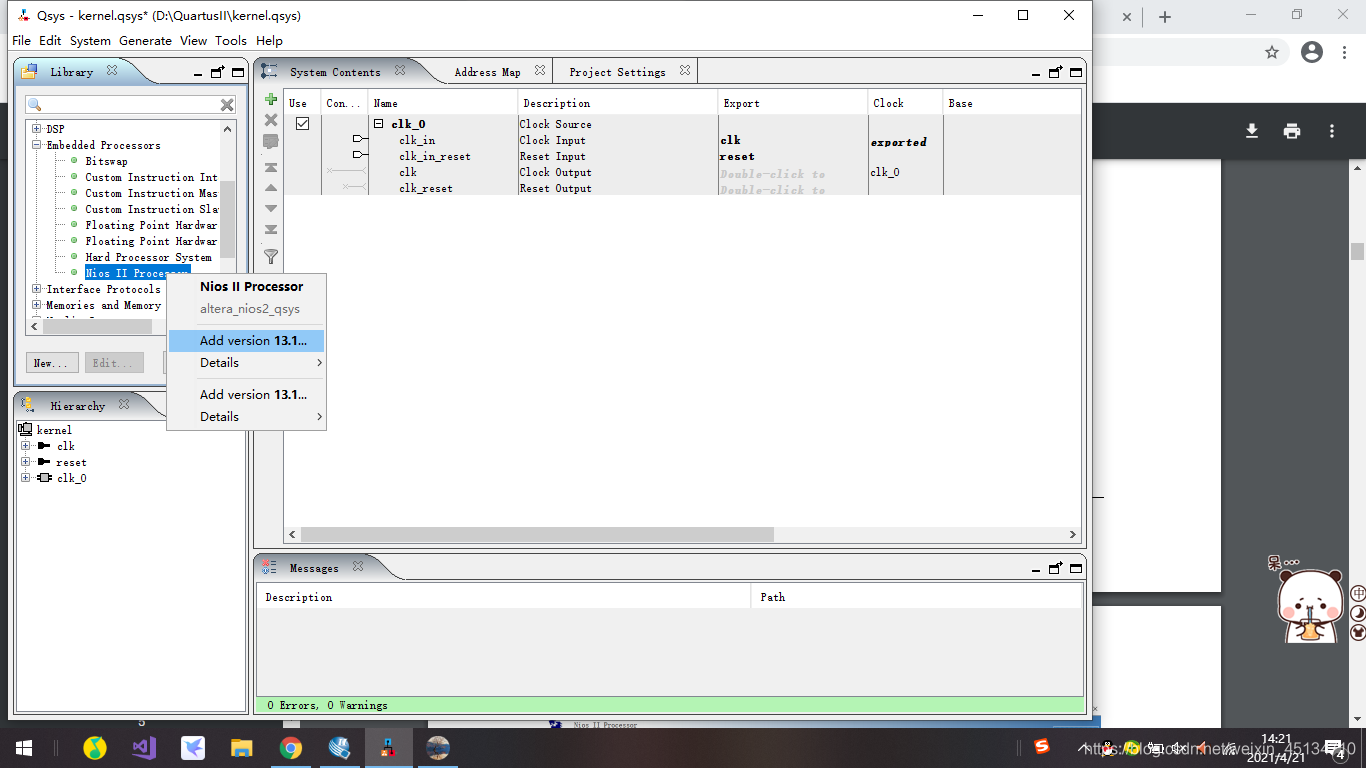Image resolution: width=1366 pixels, height=768 pixels.
Task: Select the System Contents tab
Action: 335,72
